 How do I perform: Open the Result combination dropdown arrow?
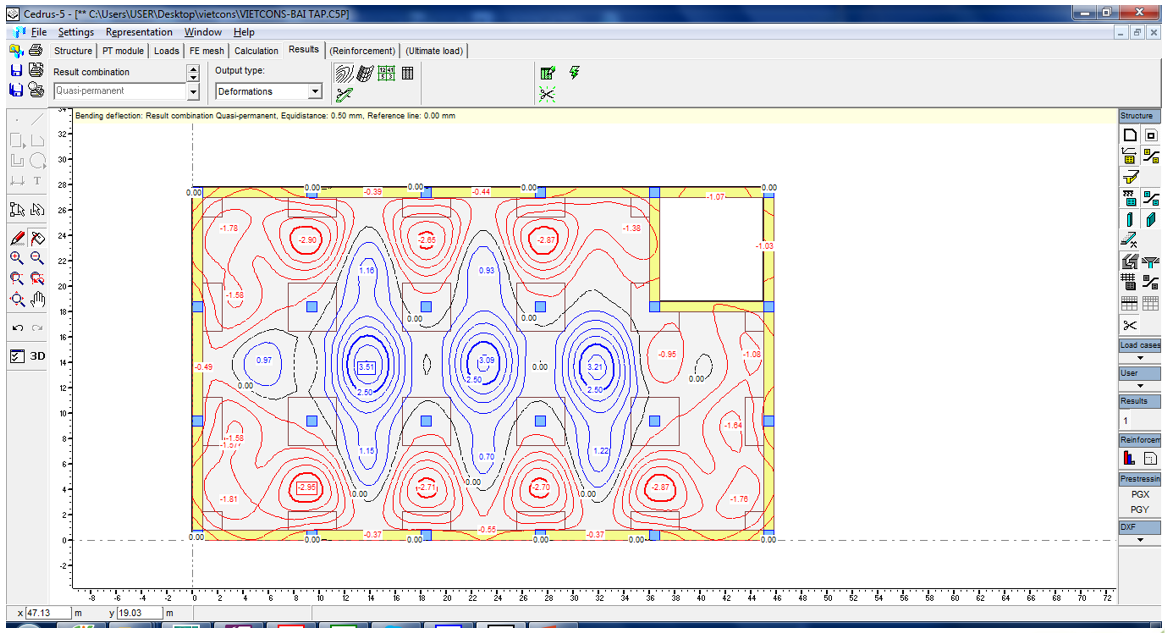click(193, 91)
